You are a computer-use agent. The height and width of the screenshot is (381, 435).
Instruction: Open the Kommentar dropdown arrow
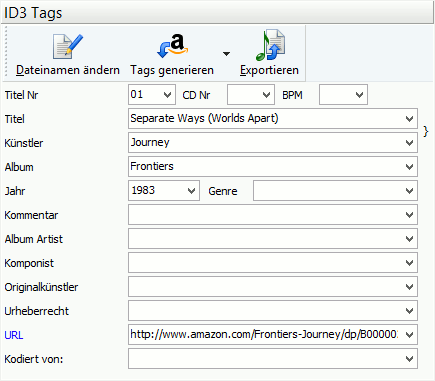[x=409, y=215]
